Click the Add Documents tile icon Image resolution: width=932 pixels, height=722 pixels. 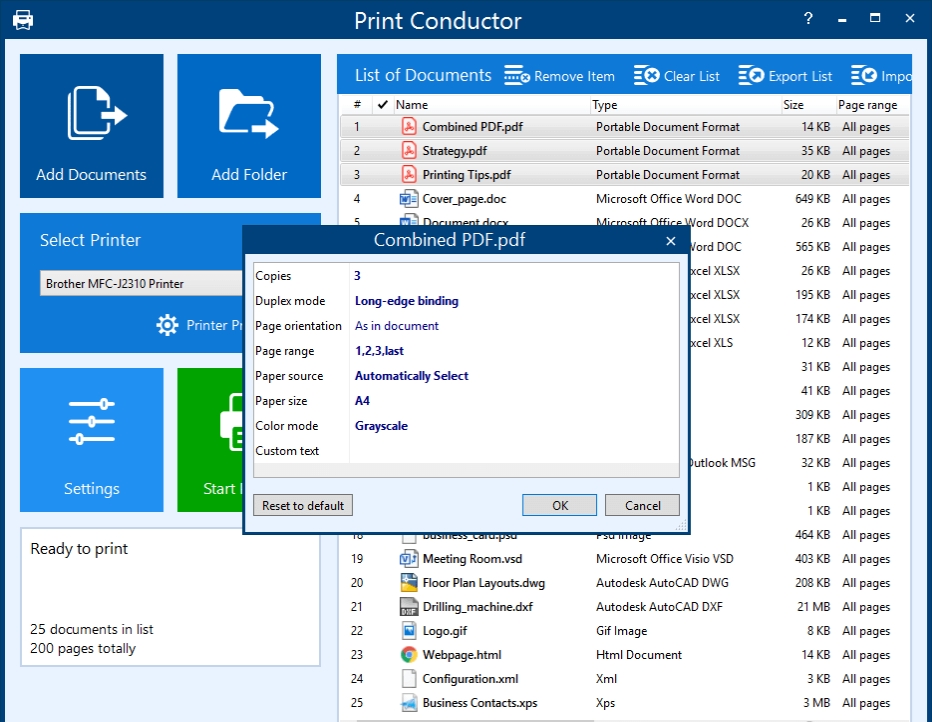[92, 113]
